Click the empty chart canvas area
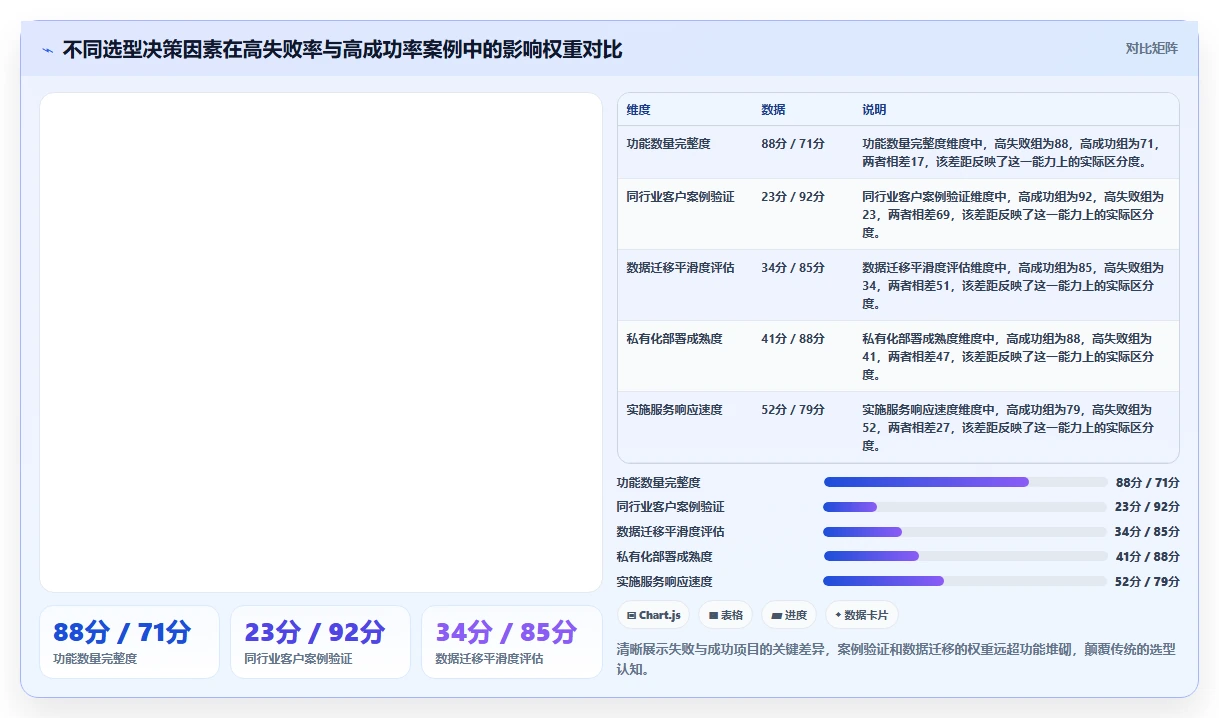The width and height of the screenshot is (1219, 718). pos(320,342)
